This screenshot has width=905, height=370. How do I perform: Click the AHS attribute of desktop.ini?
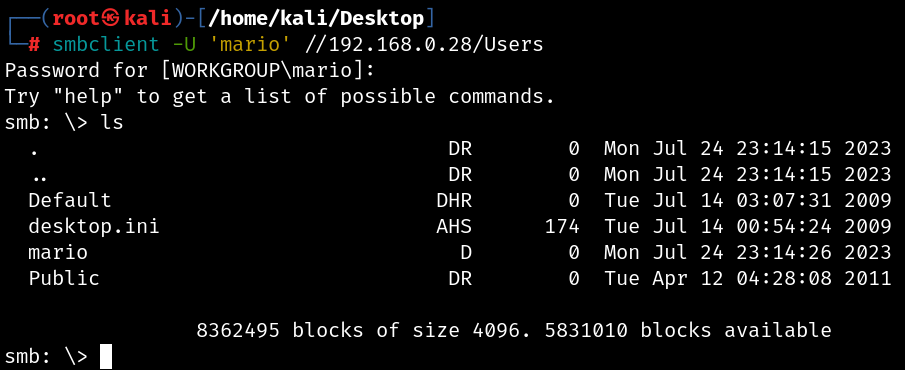pyautogui.click(x=454, y=226)
